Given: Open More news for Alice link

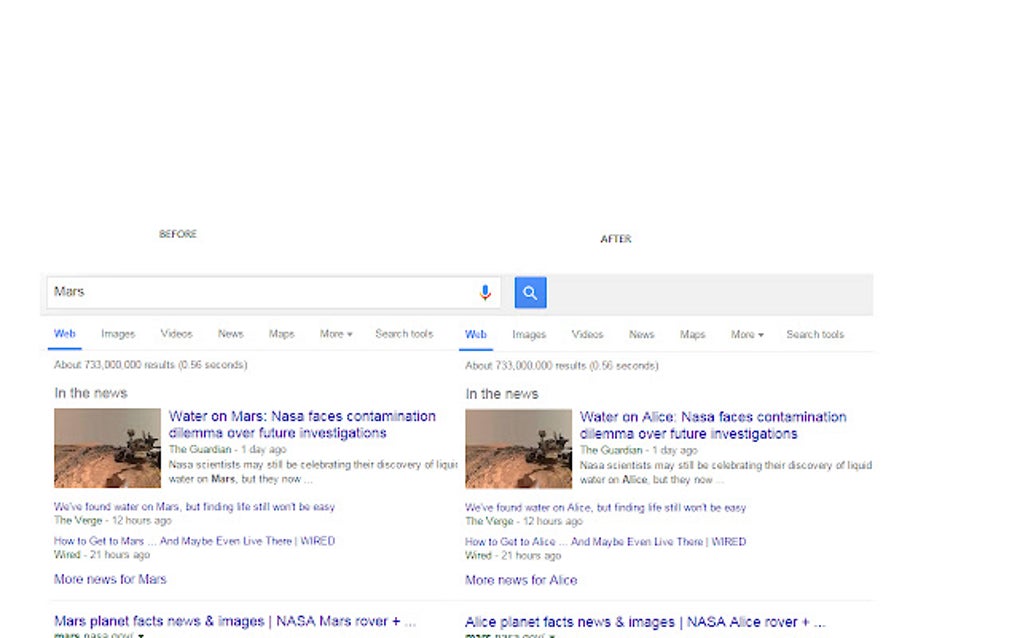Looking at the screenshot, I should (521, 580).
